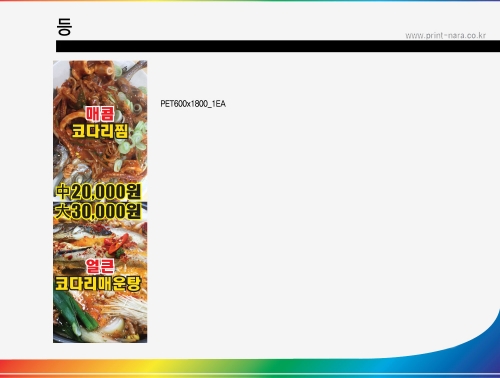500x378 pixels.
Task: Select the 中20,000원 price text
Action: click(x=98, y=192)
